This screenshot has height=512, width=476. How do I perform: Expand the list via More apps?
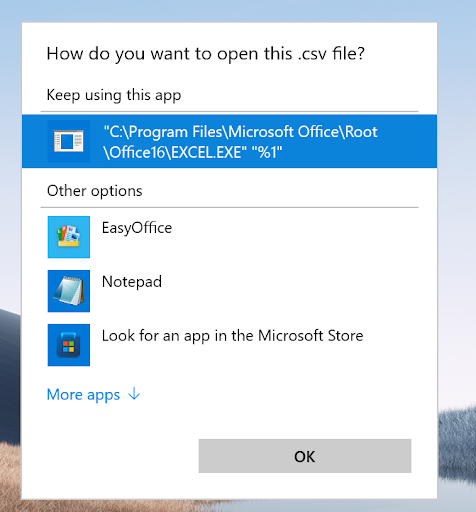pos(93,395)
